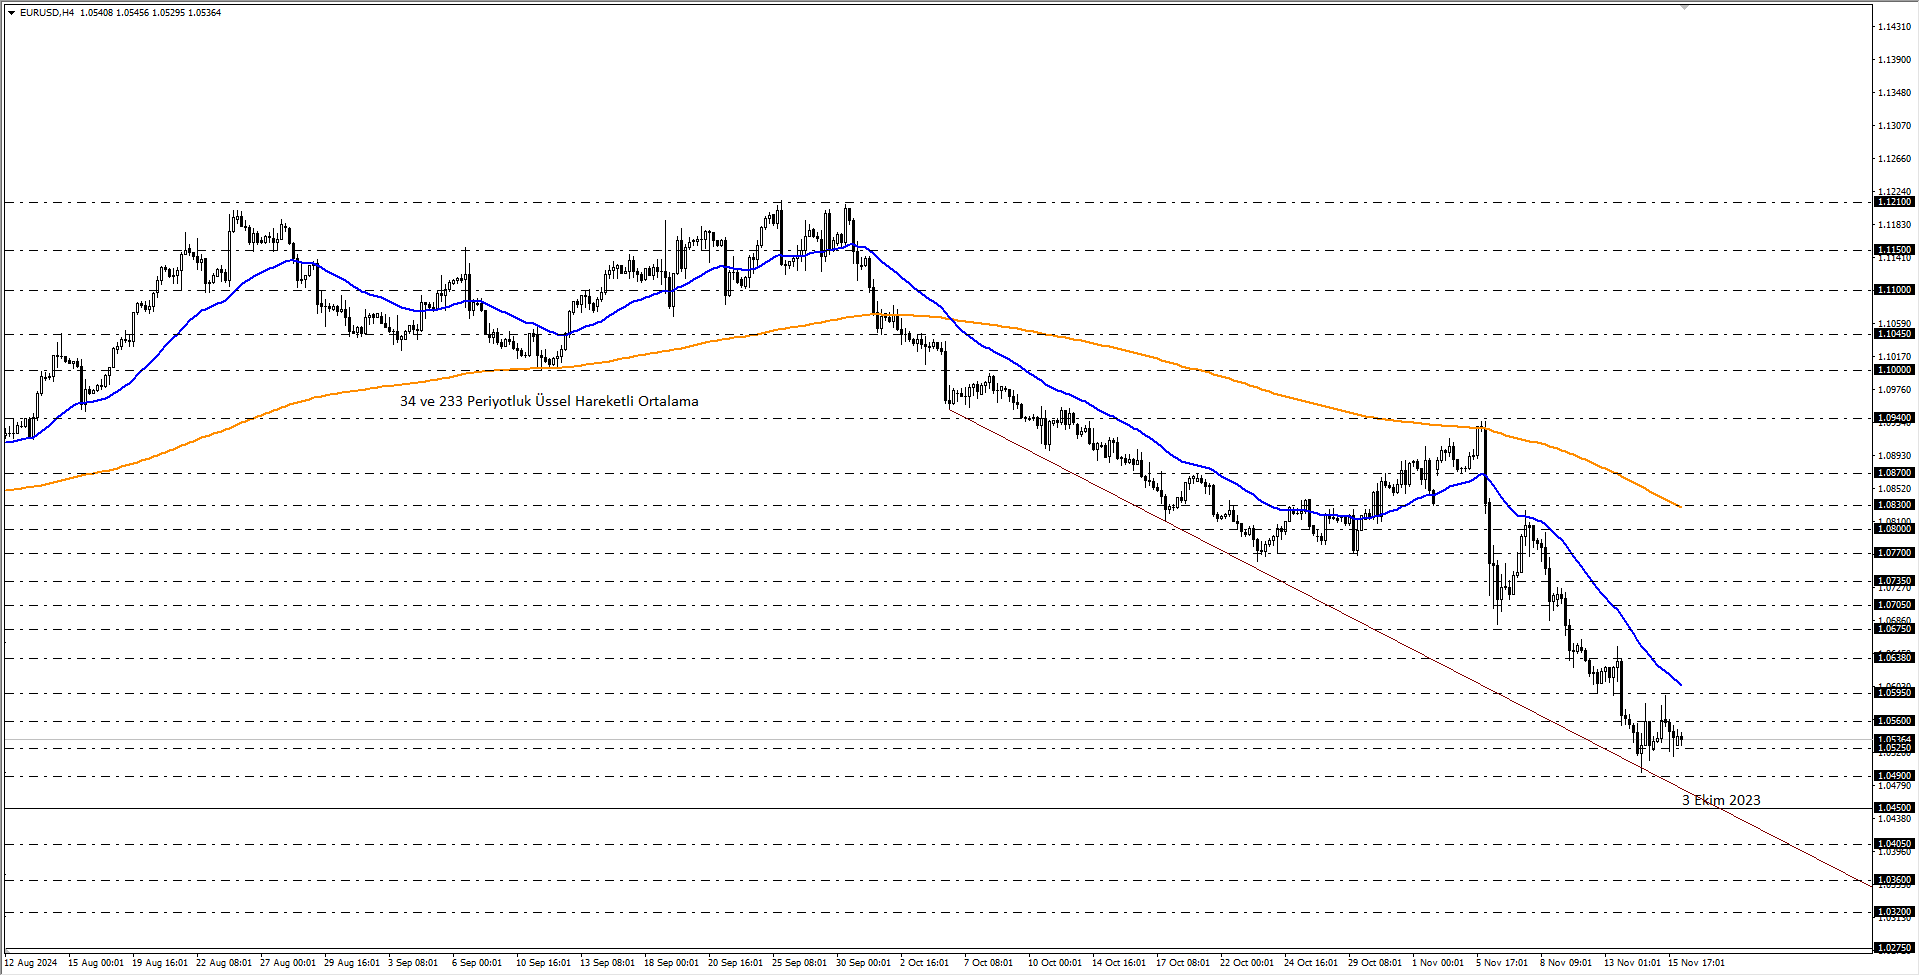Click the '1 Nov 00:01' time axis label
The width and height of the screenshot is (1920, 976).
point(1438,963)
